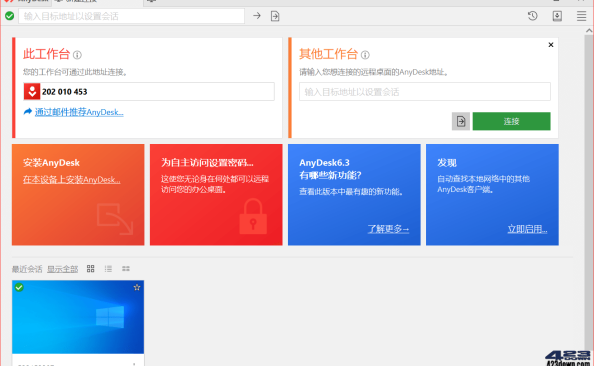Click the install arrow graphic on orange tile
The height and width of the screenshot is (366, 594).
click(x=115, y=219)
